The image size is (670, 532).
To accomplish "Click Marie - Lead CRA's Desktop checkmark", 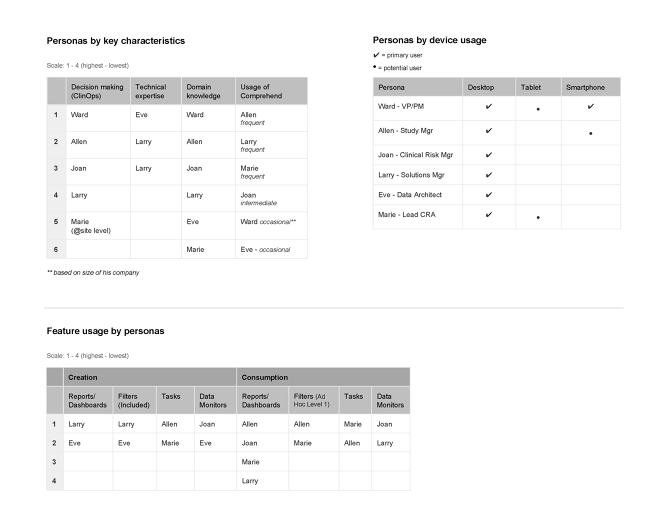I will point(488,215).
